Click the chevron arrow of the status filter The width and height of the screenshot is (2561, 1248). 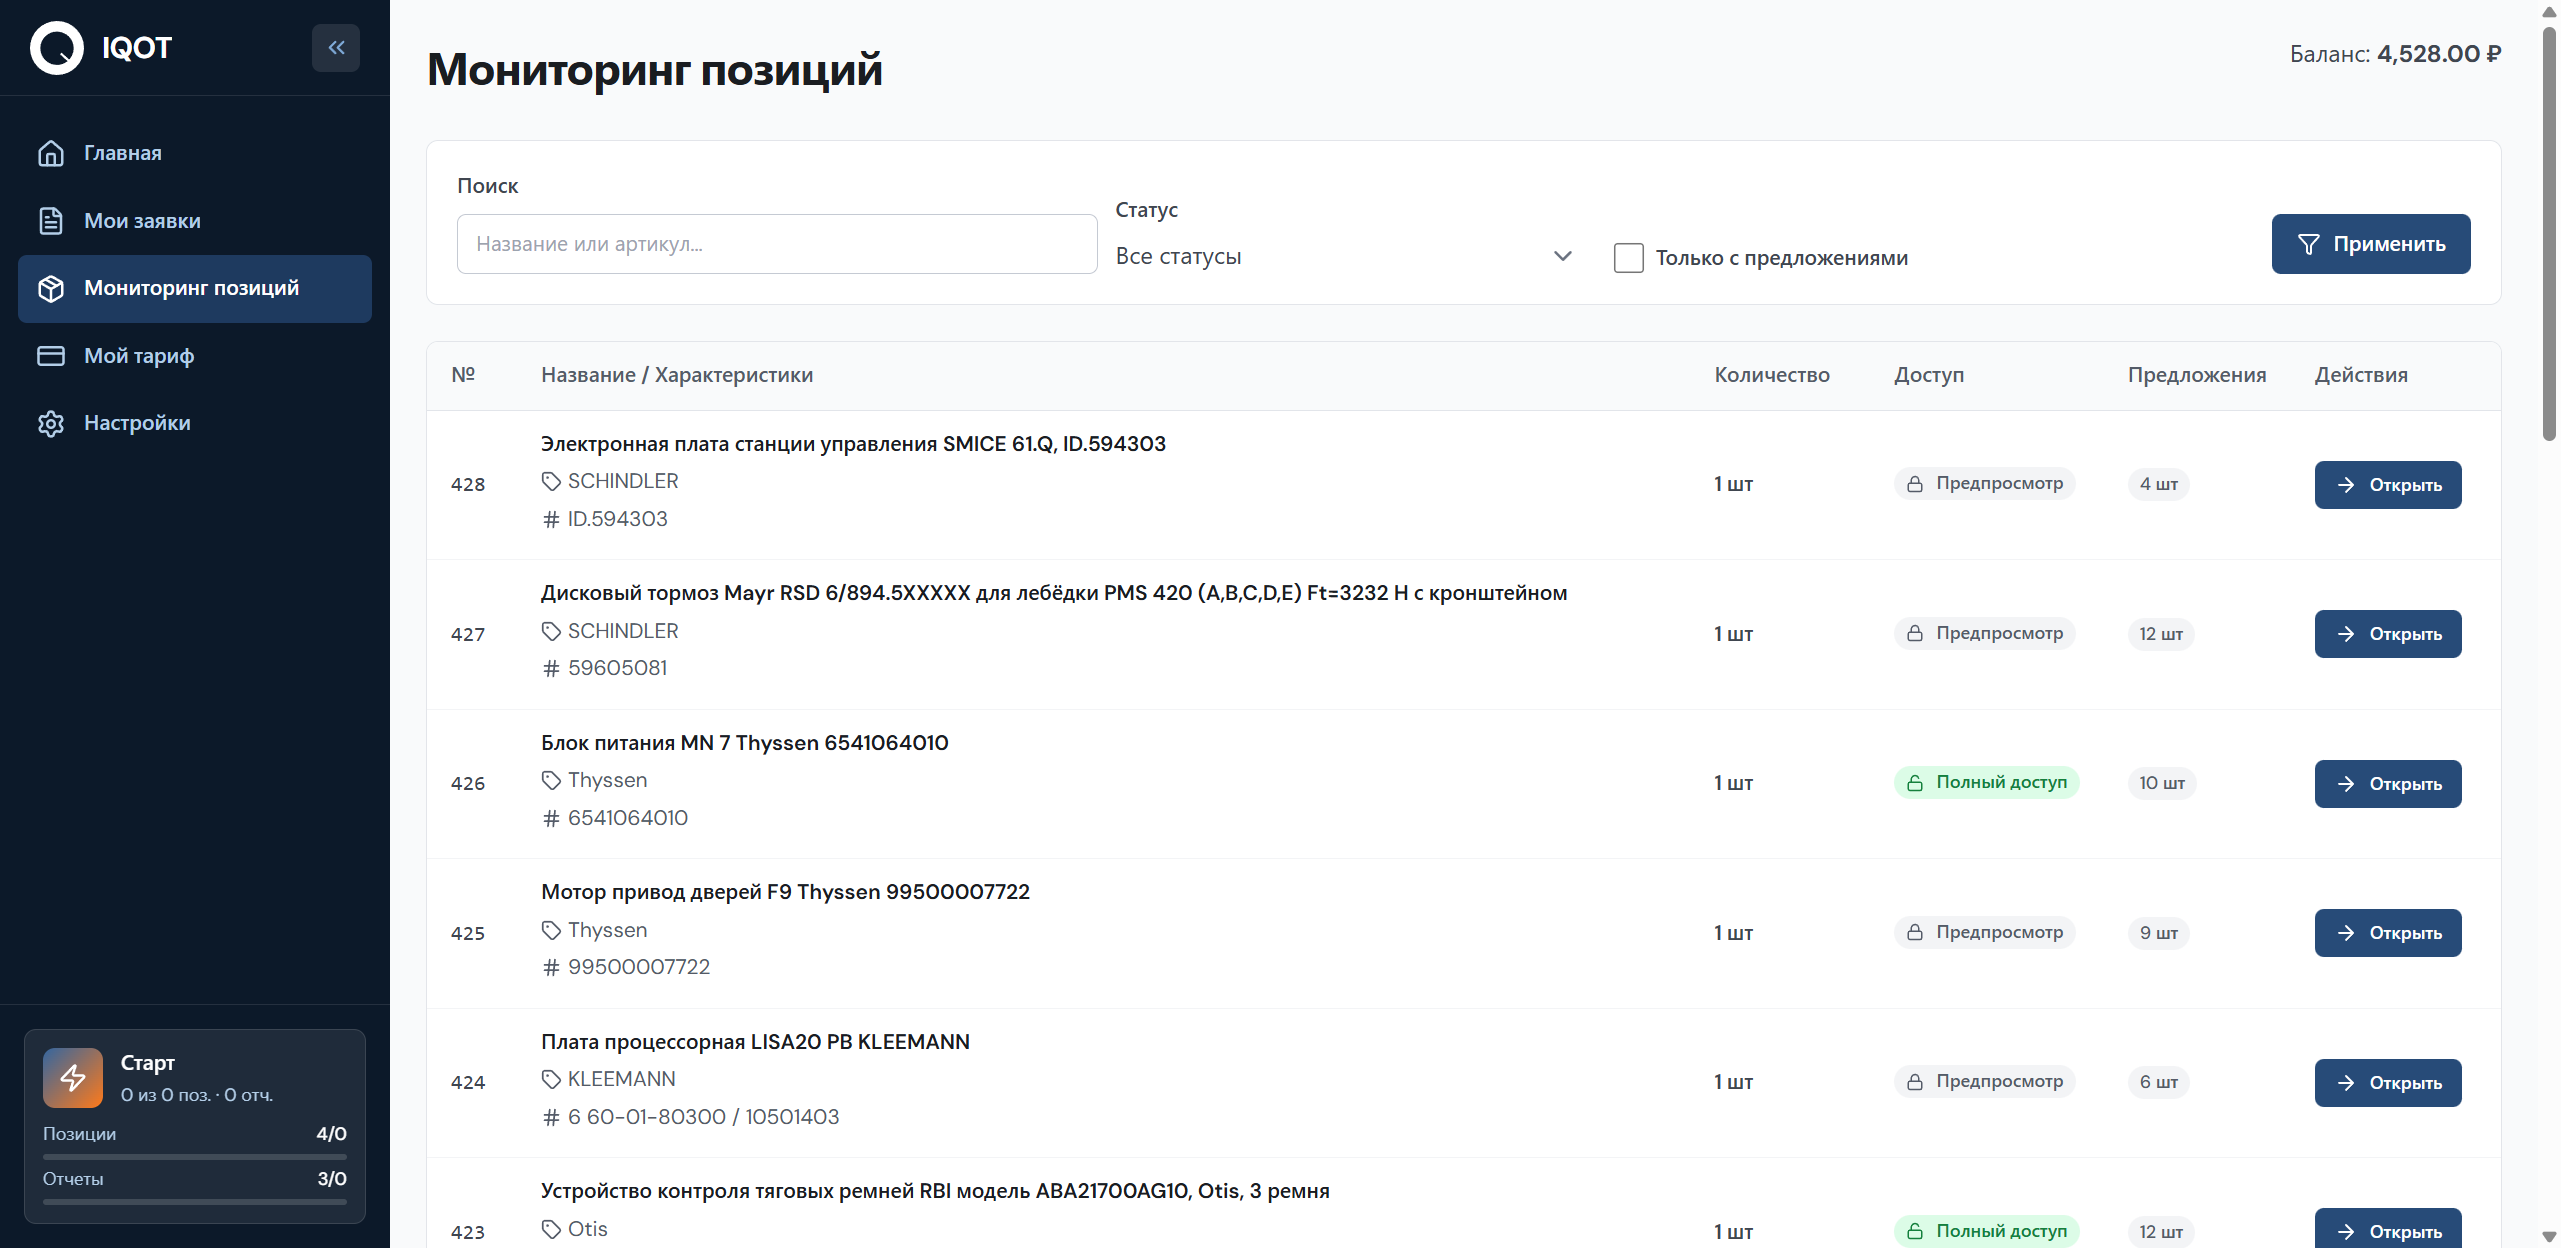(x=1562, y=256)
